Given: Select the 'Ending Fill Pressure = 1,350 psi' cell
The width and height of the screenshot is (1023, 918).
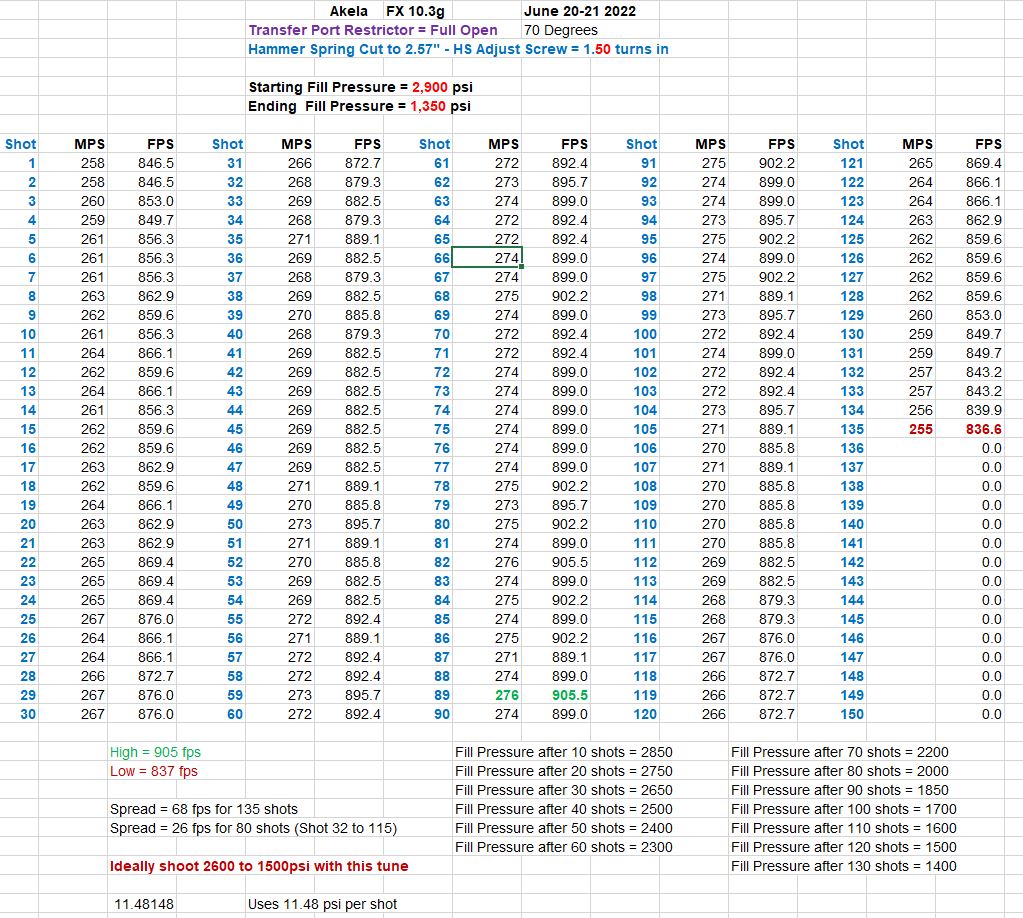Looking at the screenshot, I should click(359, 106).
